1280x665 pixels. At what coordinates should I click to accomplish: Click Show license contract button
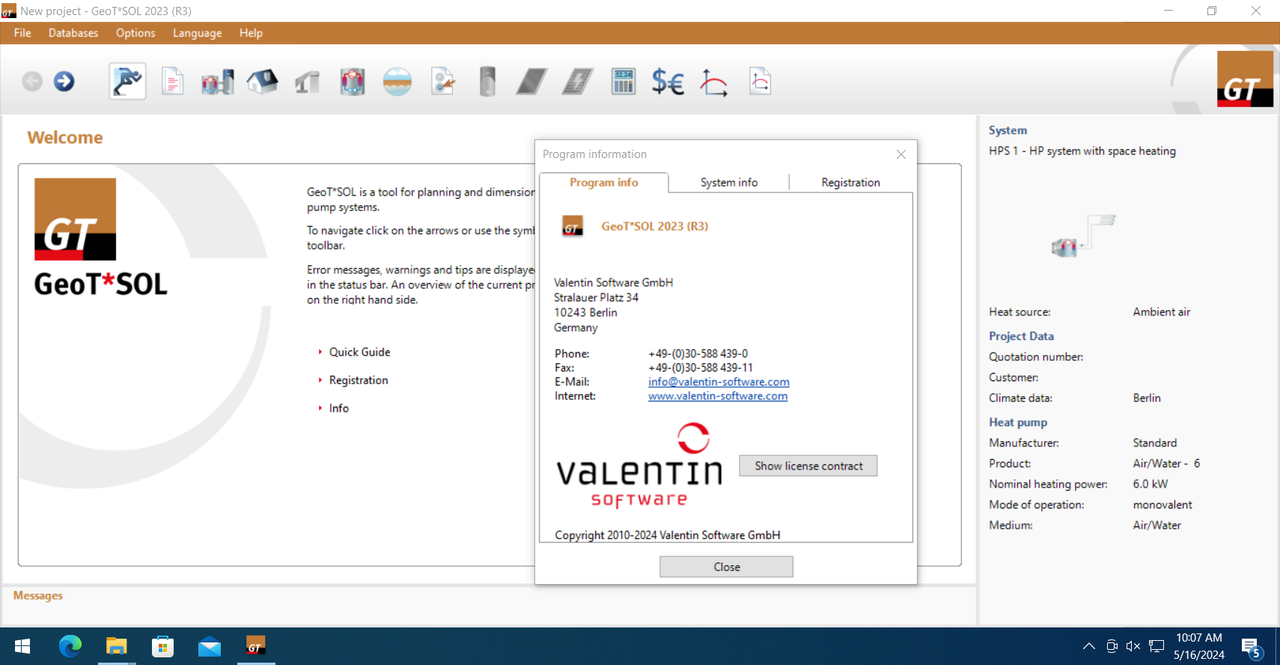coord(808,466)
